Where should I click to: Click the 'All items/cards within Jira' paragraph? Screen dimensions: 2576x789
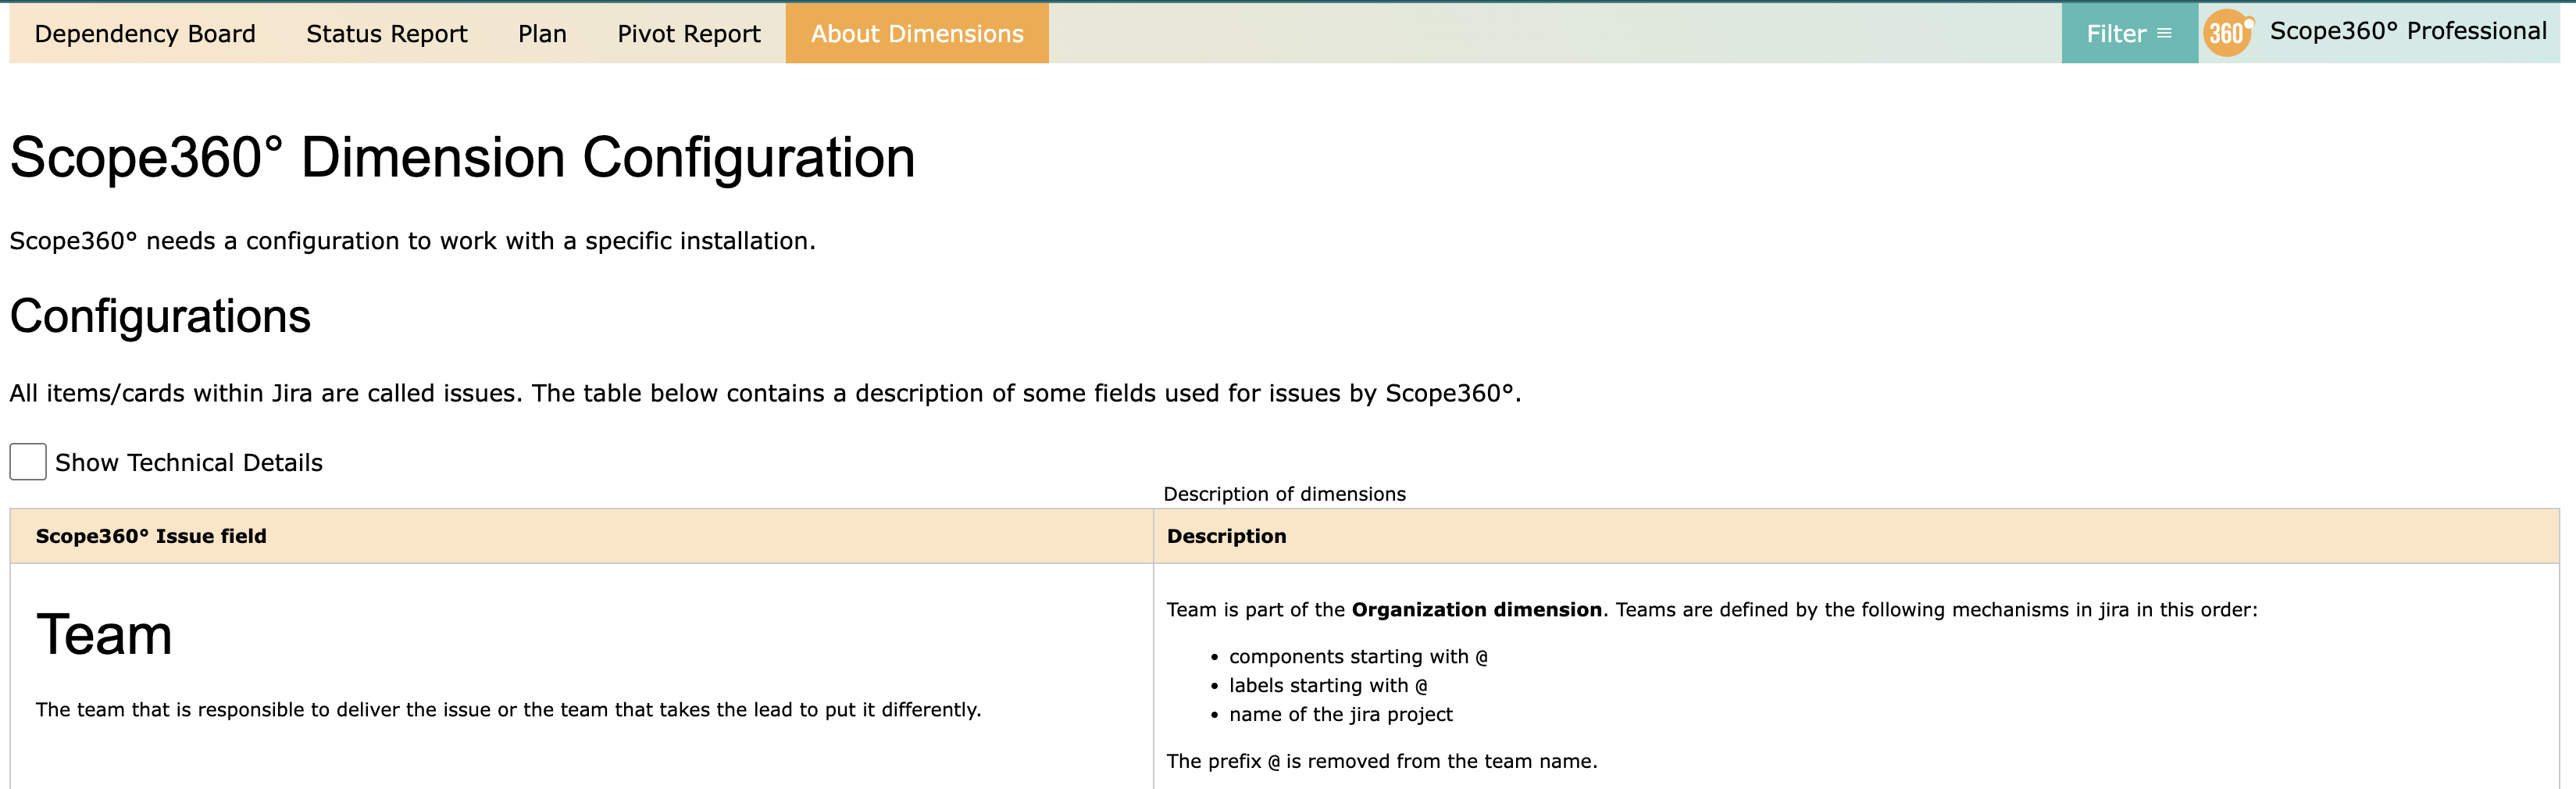[765, 393]
